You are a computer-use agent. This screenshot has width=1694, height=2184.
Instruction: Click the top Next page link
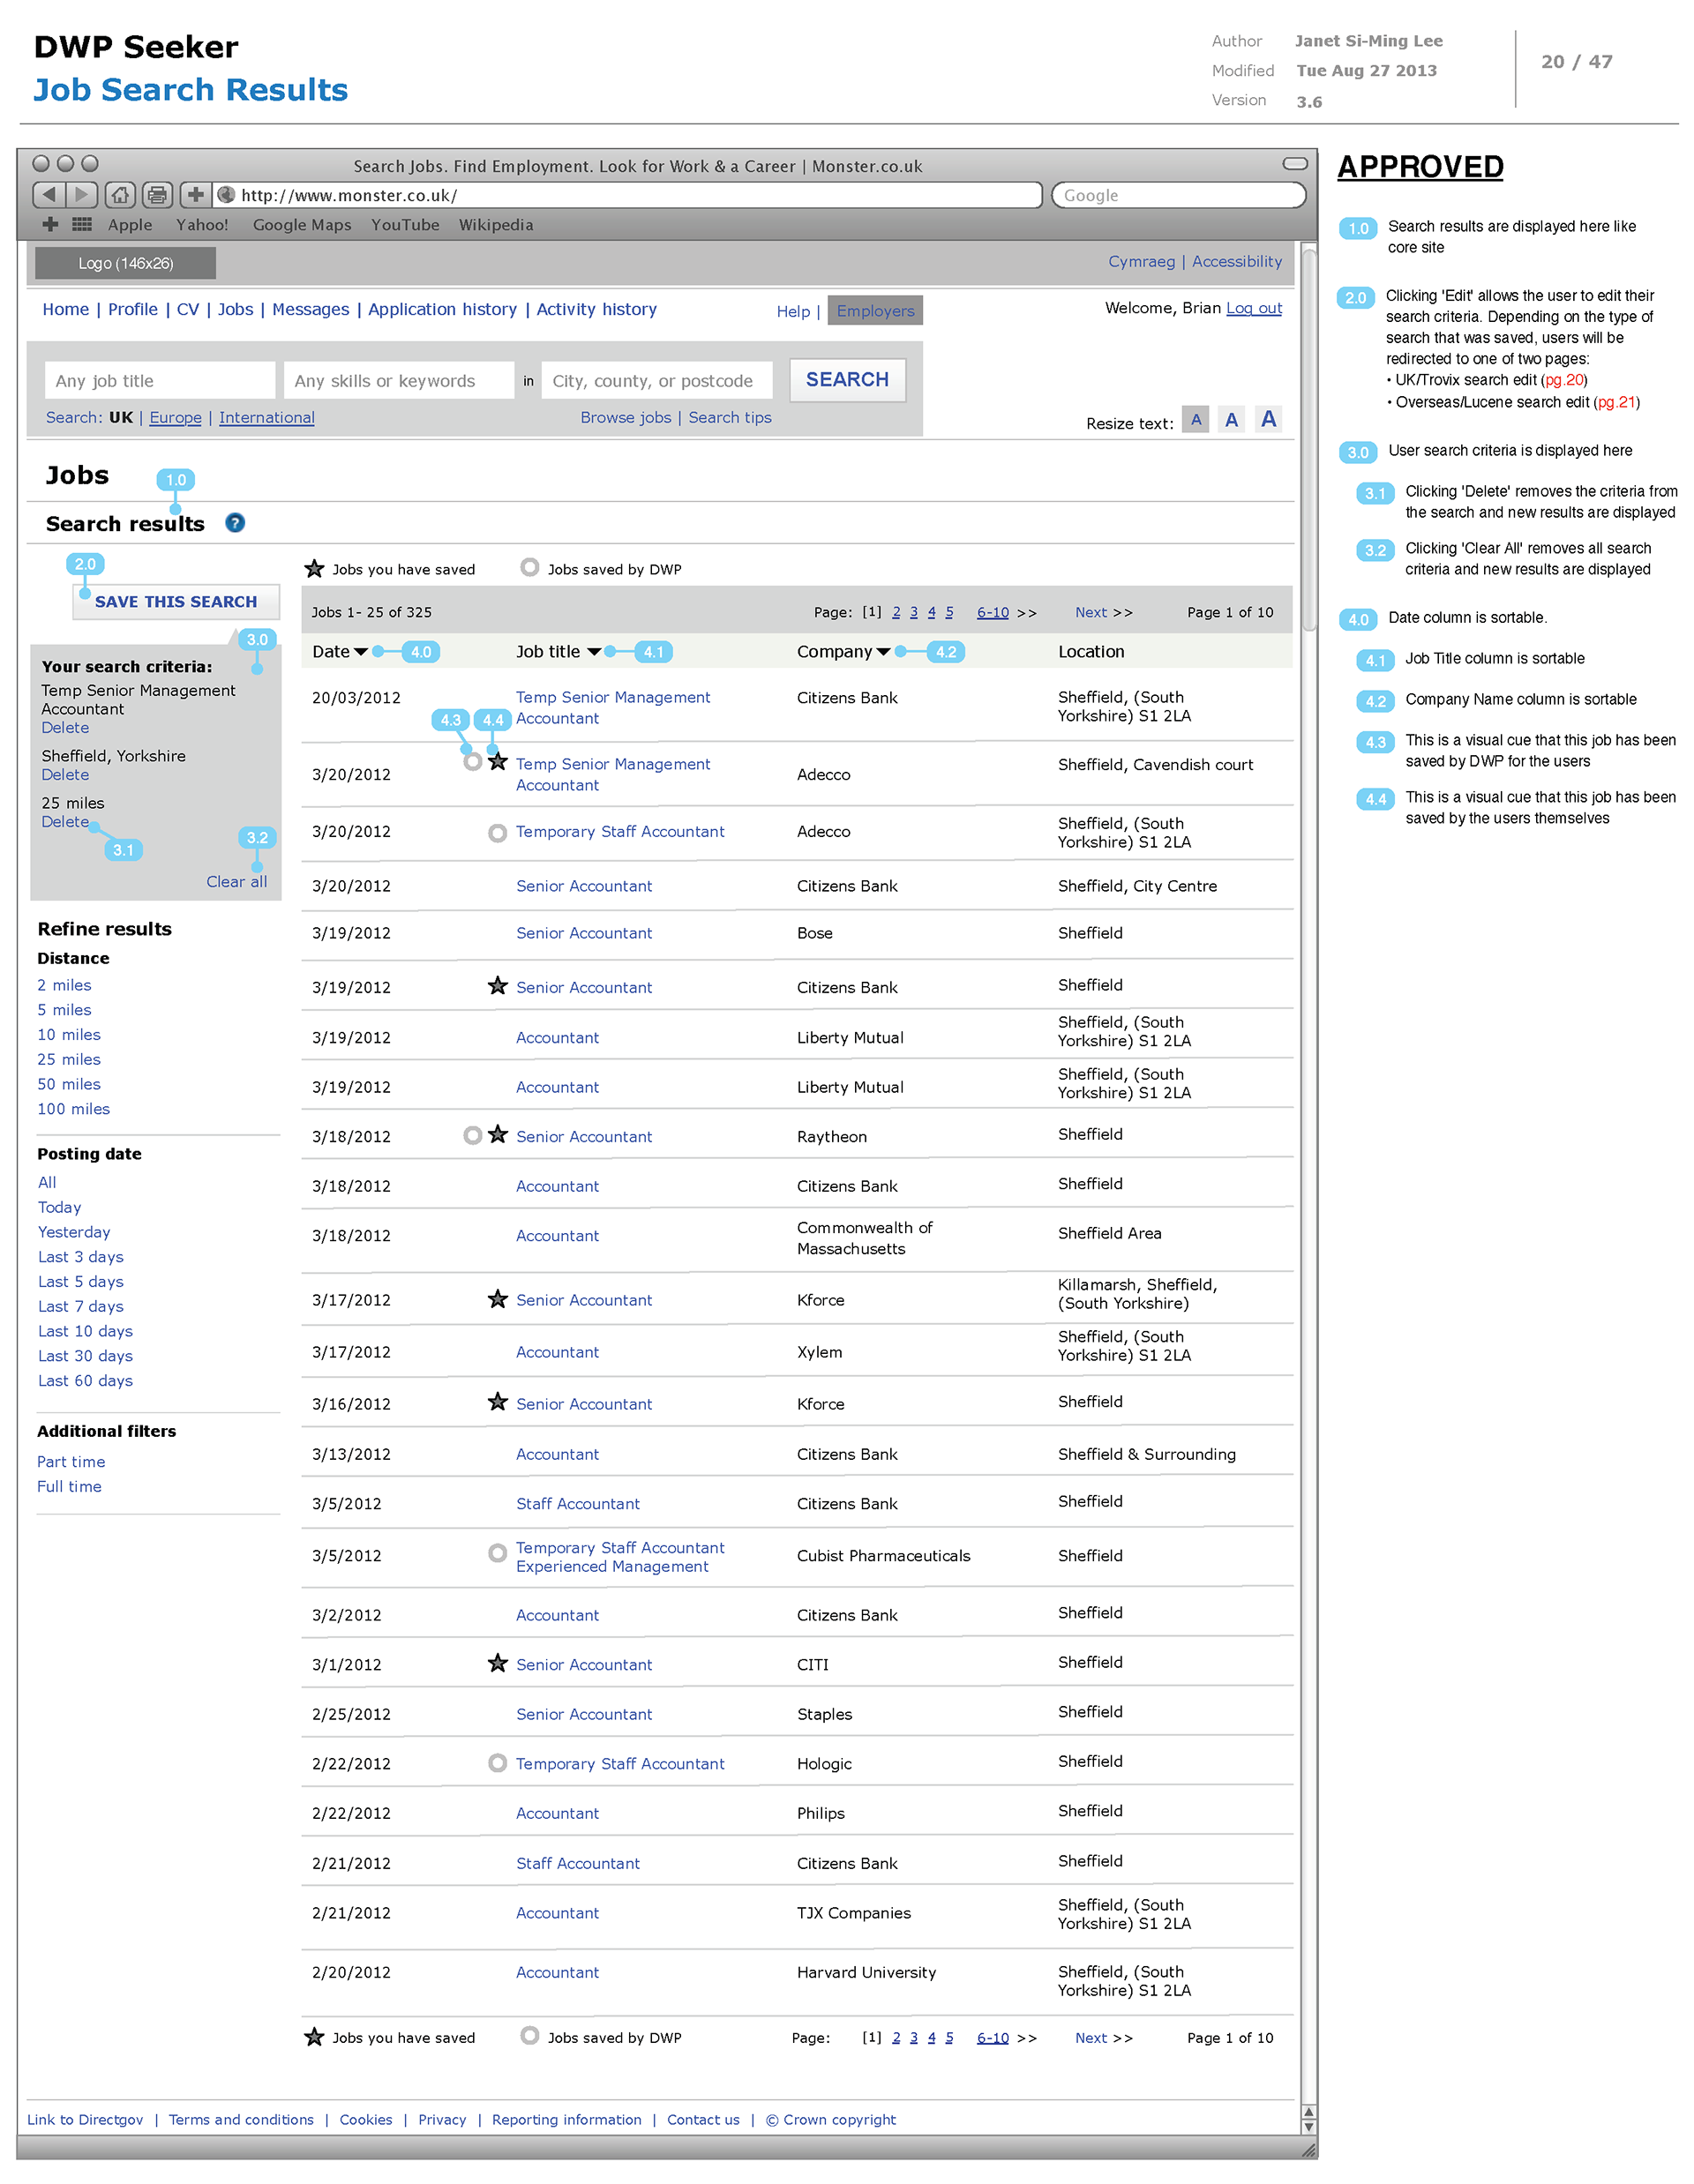(x=1091, y=613)
